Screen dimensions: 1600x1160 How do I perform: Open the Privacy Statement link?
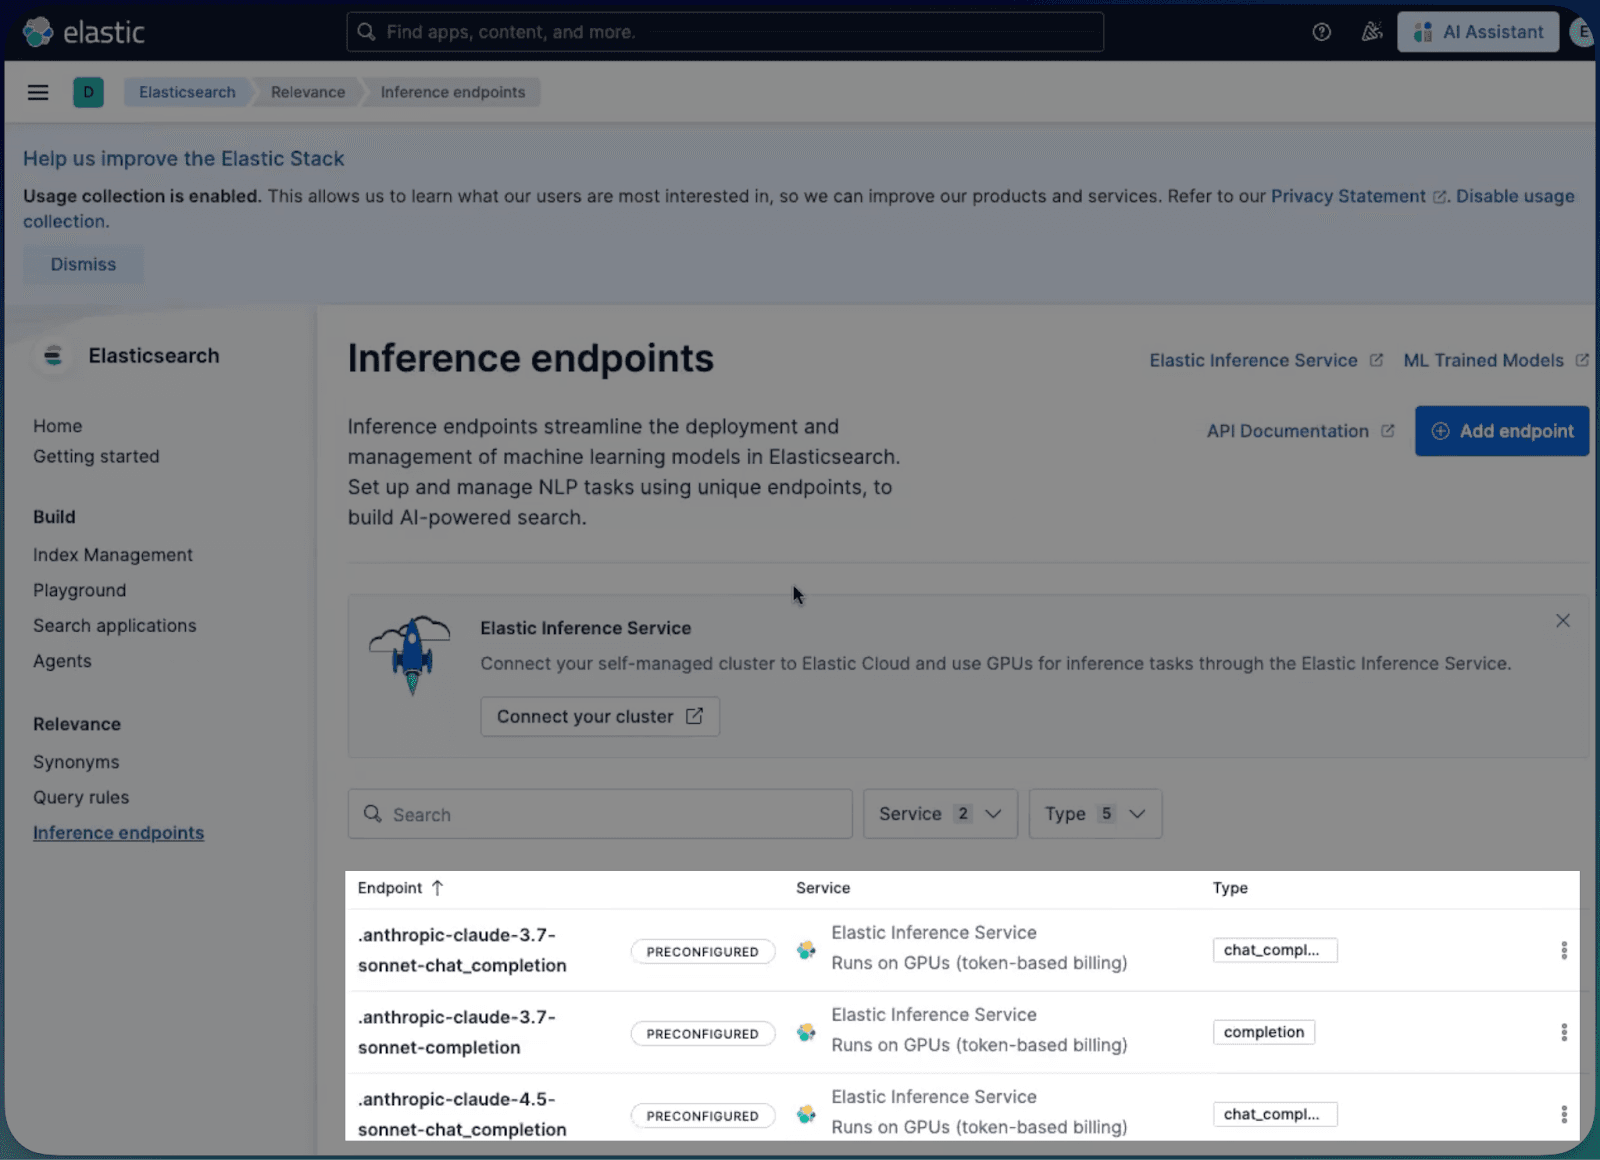click(x=1348, y=196)
